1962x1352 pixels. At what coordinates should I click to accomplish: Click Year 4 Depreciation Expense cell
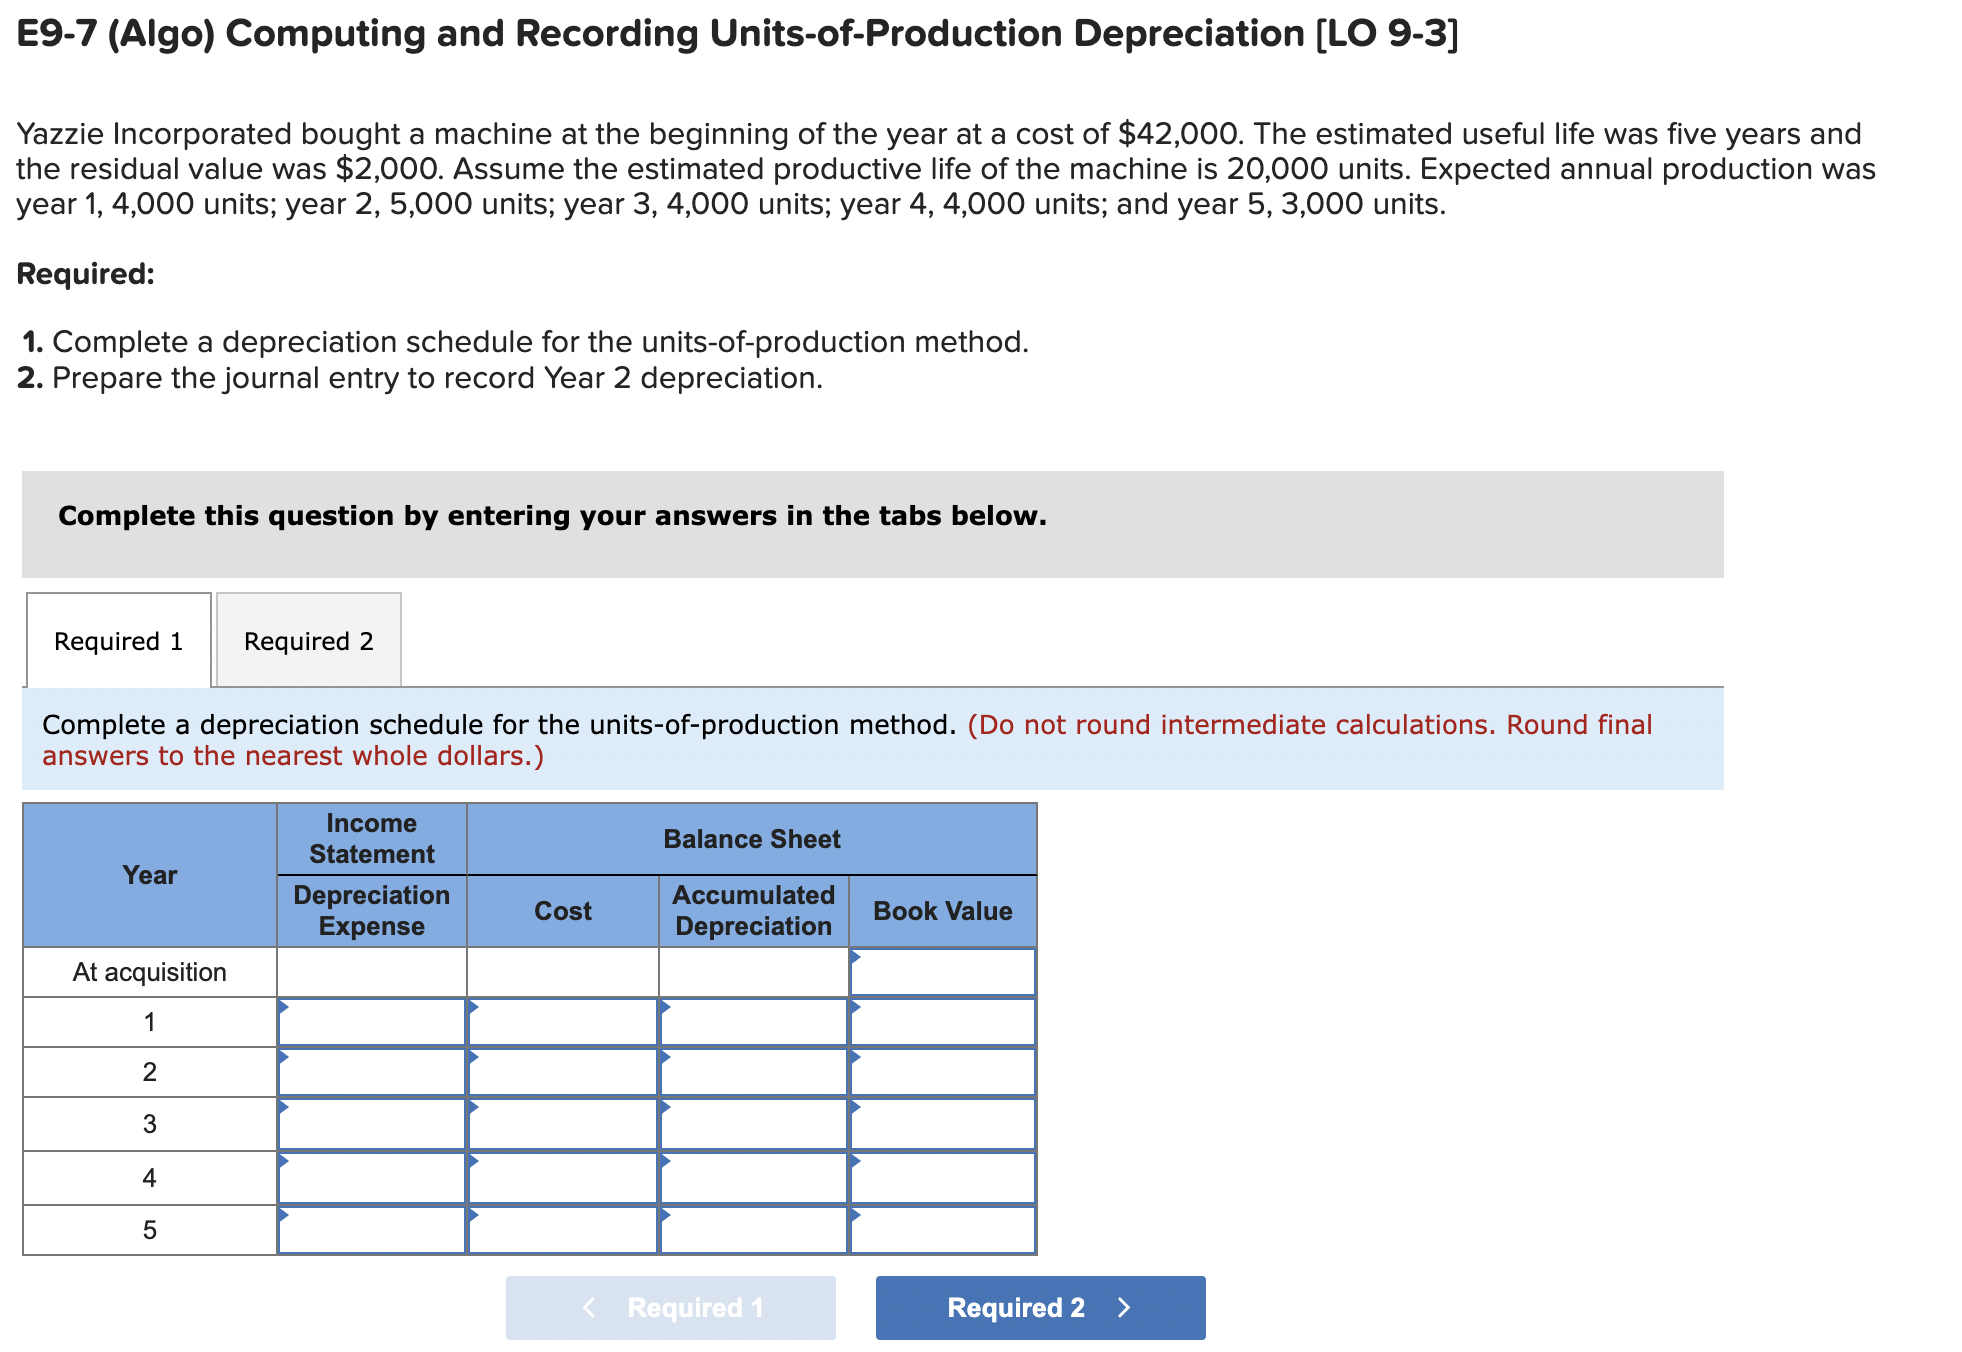372,1178
